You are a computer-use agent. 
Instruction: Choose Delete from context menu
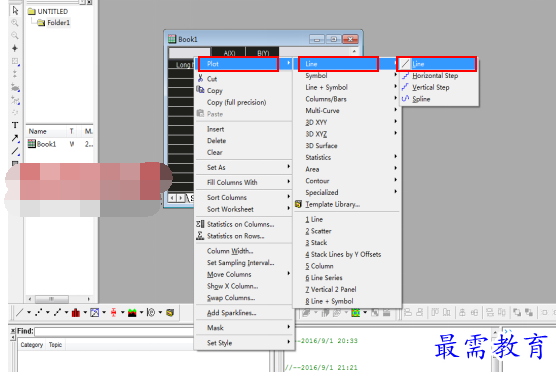click(x=244, y=141)
